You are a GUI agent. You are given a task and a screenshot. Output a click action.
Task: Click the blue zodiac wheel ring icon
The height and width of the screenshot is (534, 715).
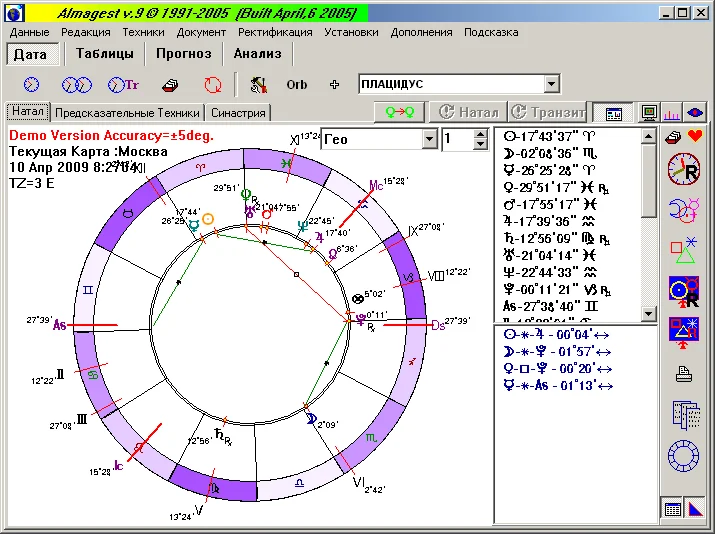tap(684, 457)
